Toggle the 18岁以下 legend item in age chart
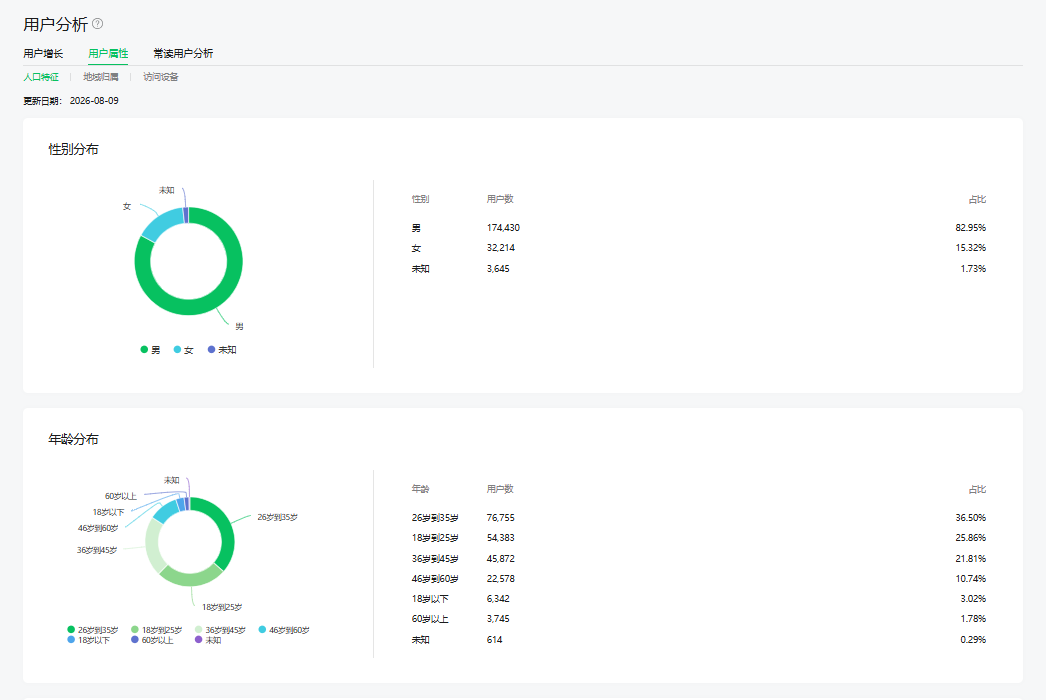 tap(89, 640)
